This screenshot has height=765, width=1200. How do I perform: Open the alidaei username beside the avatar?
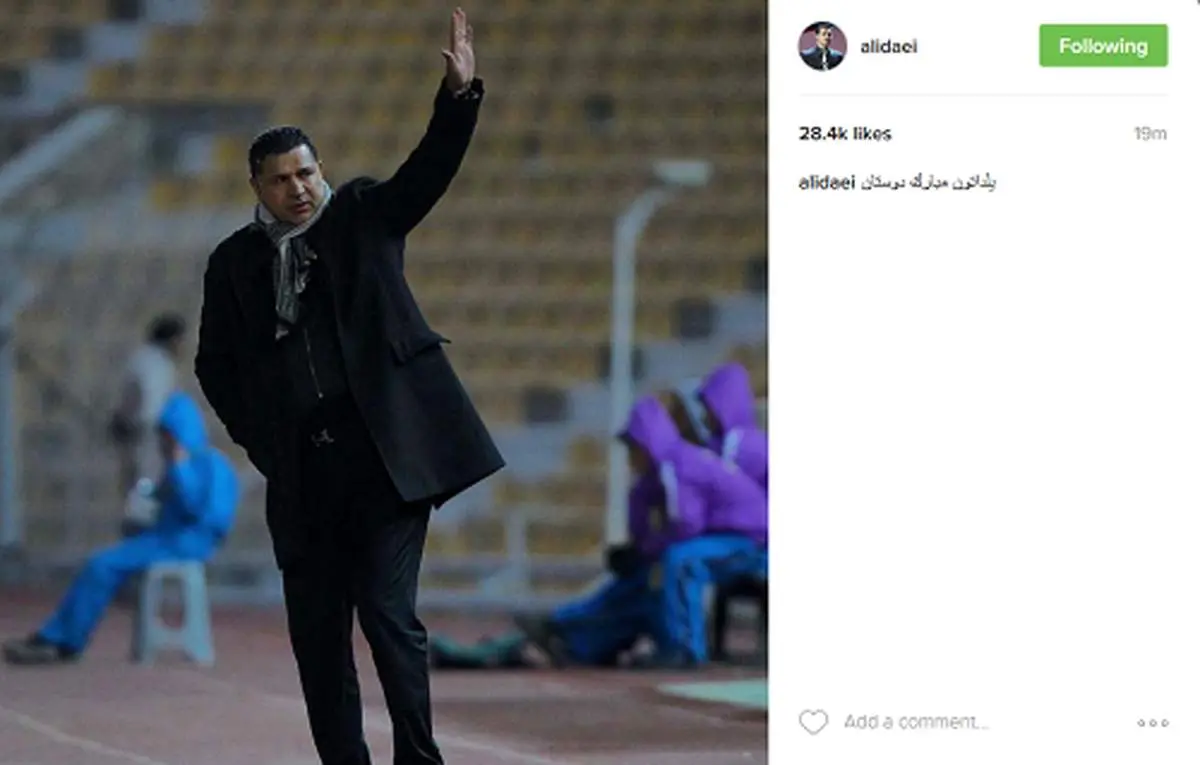888,47
